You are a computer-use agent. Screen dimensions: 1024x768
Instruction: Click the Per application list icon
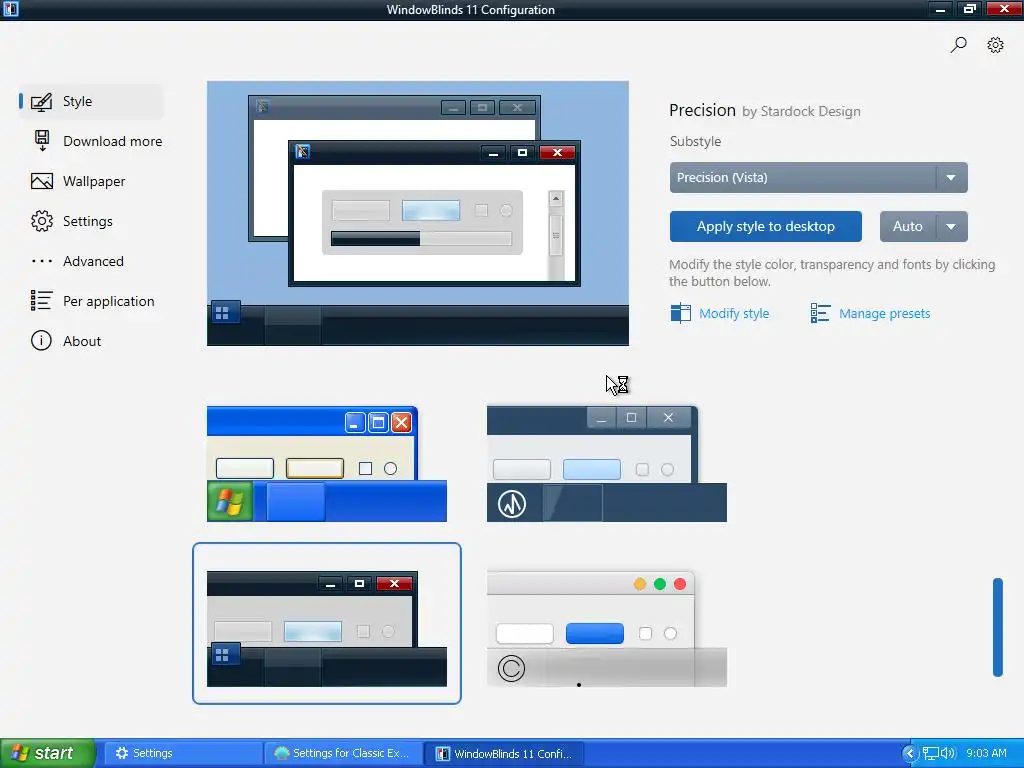coord(42,300)
